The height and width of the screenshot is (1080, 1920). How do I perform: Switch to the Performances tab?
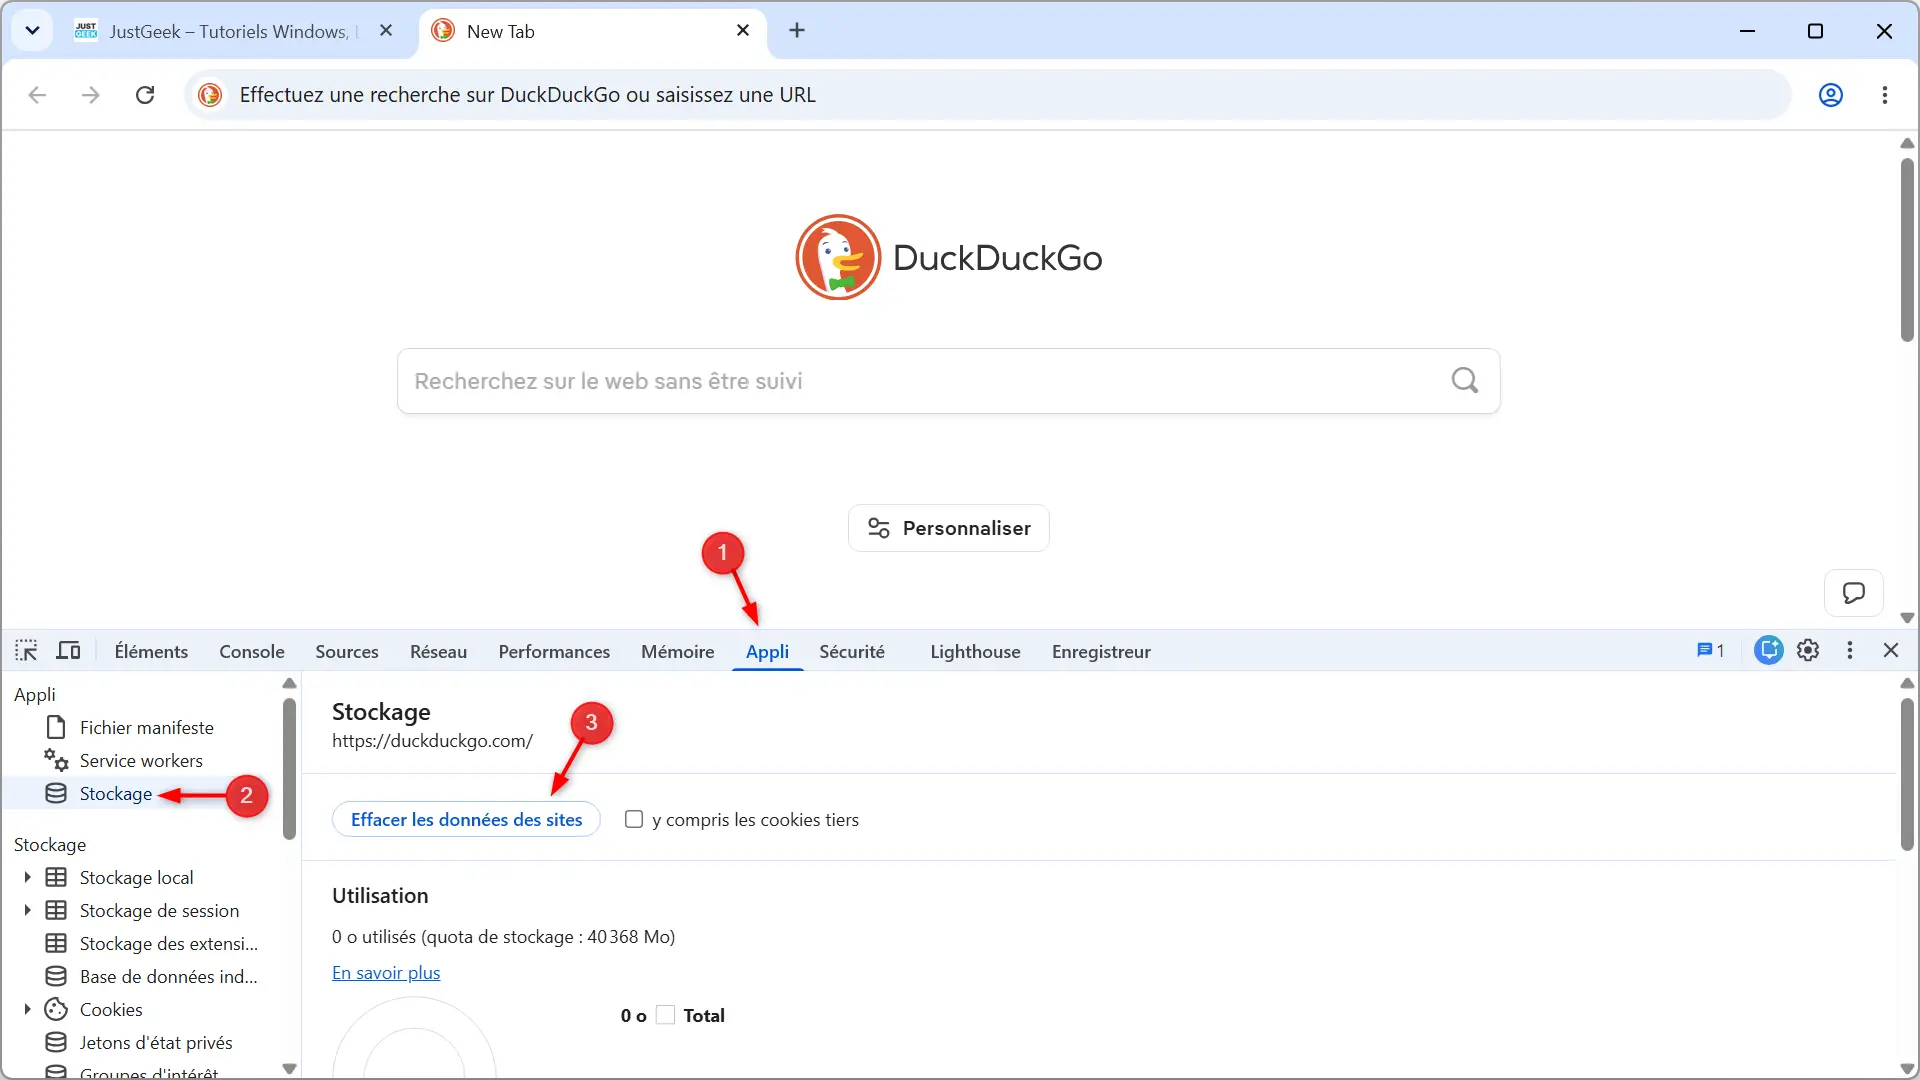tap(554, 651)
